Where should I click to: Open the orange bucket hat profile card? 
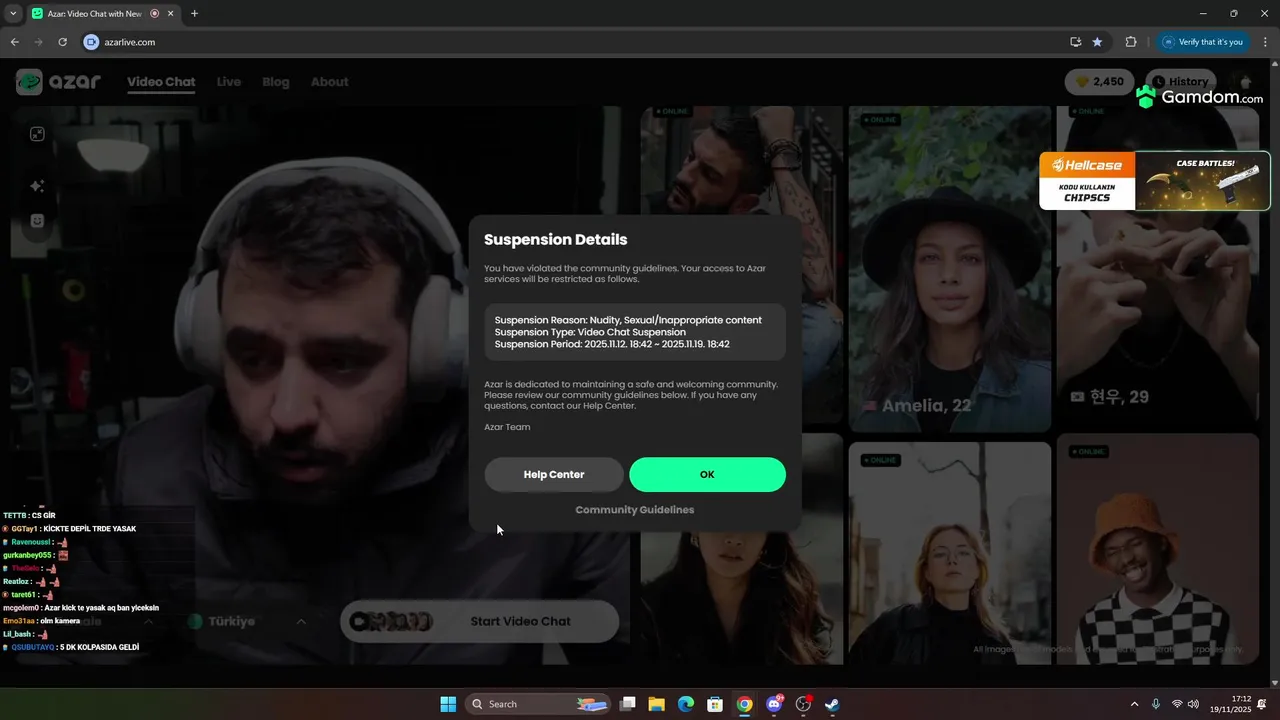1158,548
